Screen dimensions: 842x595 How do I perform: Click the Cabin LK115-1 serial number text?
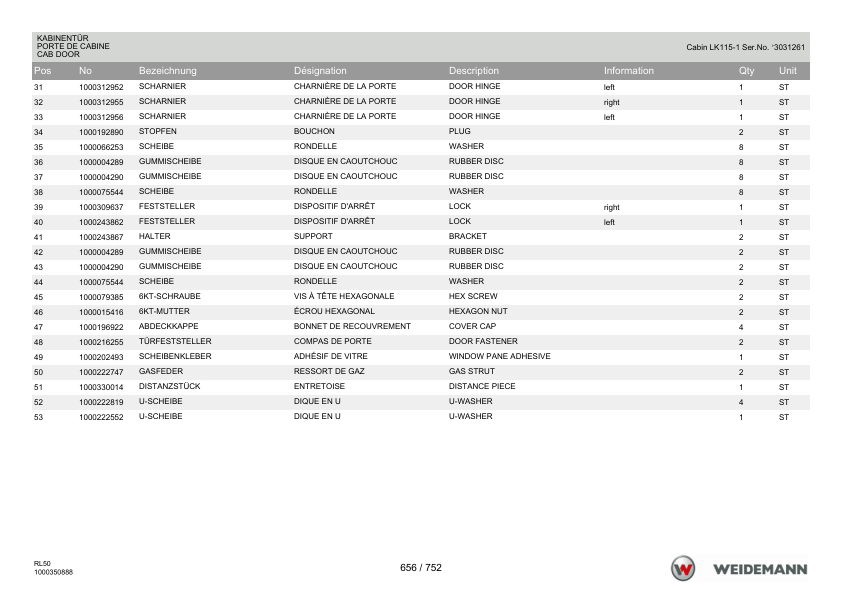[x=745, y=47]
